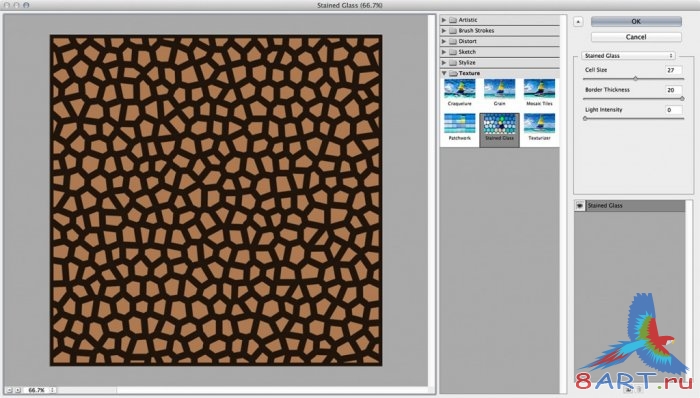The image size is (700, 398).
Task: Expand the Brush Strokes filter folder
Action: [x=444, y=30]
